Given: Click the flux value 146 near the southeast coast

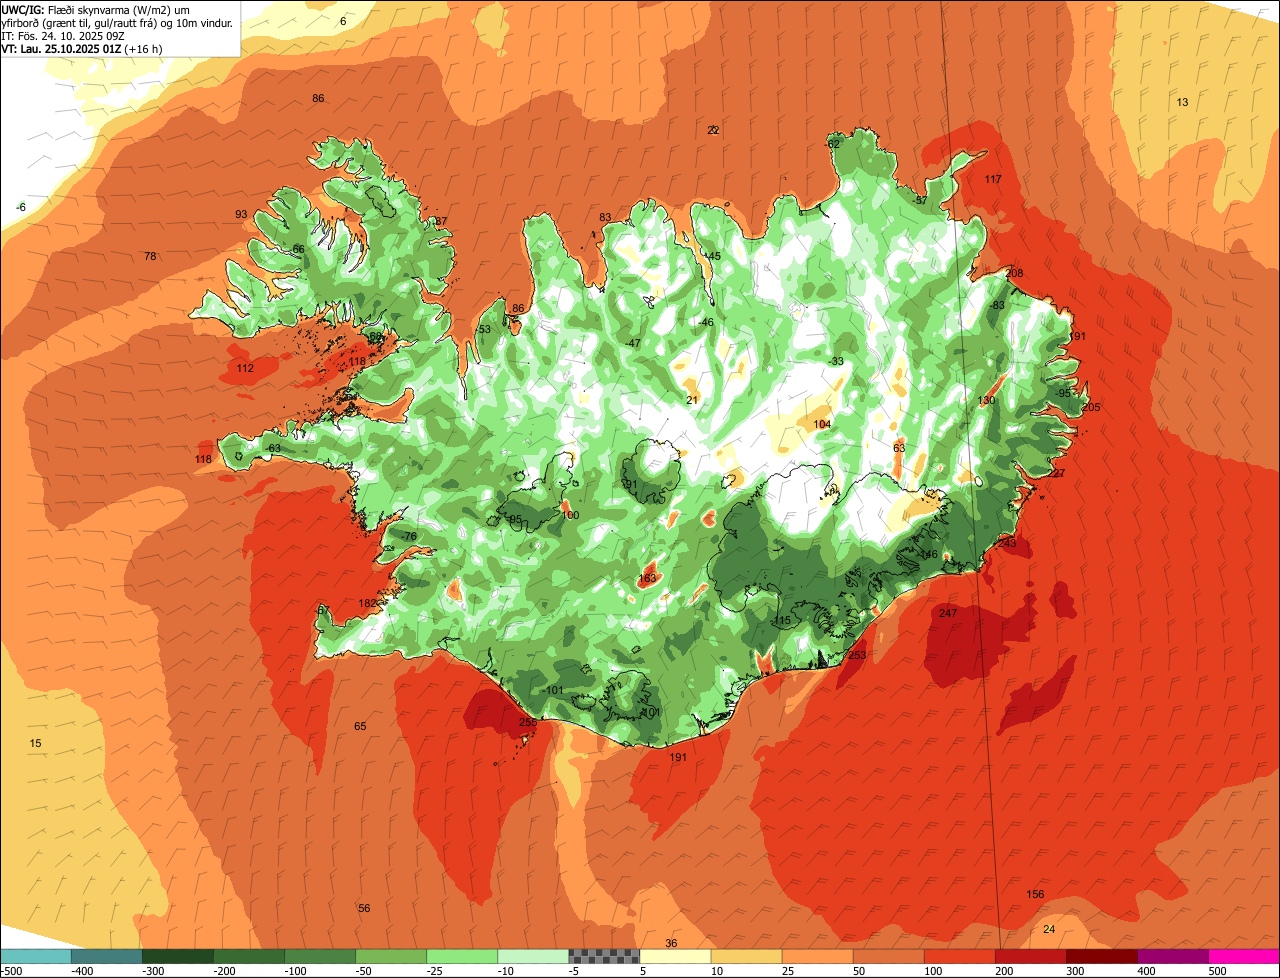Looking at the screenshot, I should tap(929, 554).
